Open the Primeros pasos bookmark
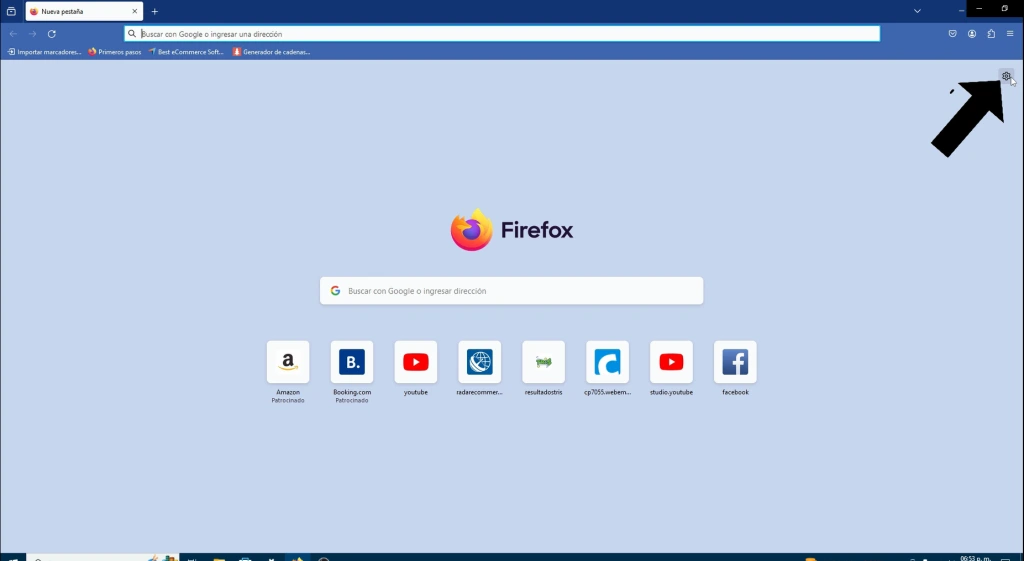Image resolution: width=1024 pixels, height=561 pixels. (x=114, y=52)
